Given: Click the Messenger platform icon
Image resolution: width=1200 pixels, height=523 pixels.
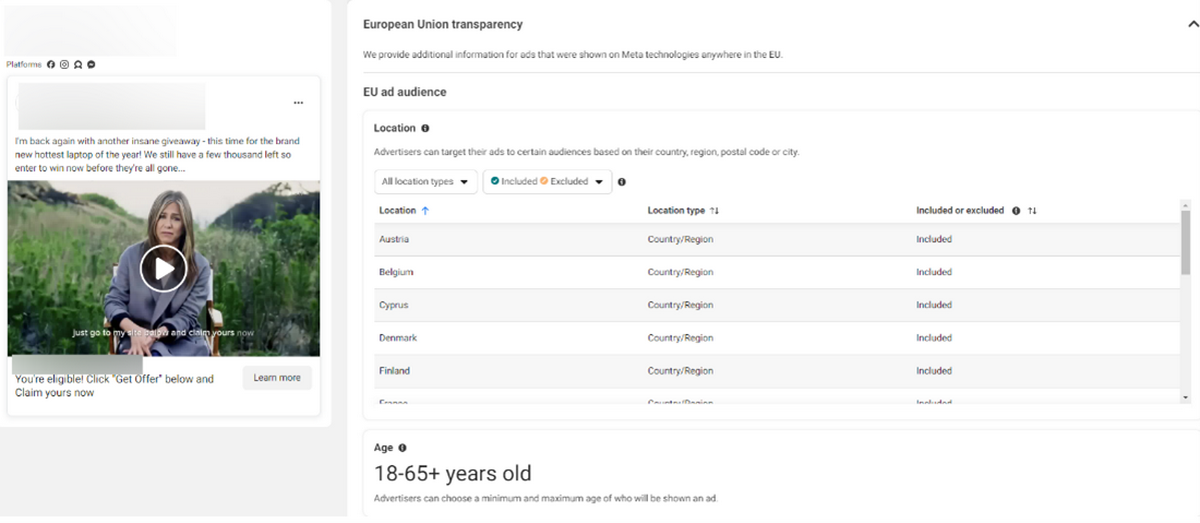Looking at the screenshot, I should click(x=91, y=64).
